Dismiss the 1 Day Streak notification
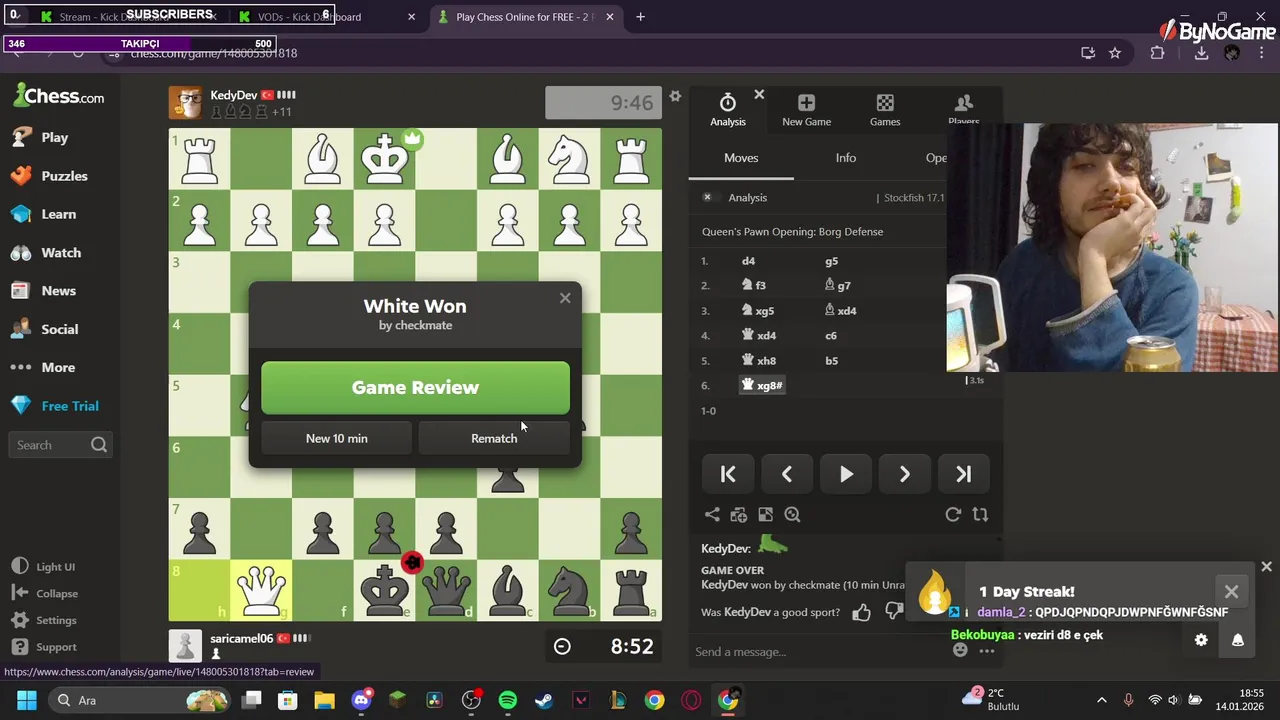Image resolution: width=1280 pixels, height=720 pixels. point(1231,592)
